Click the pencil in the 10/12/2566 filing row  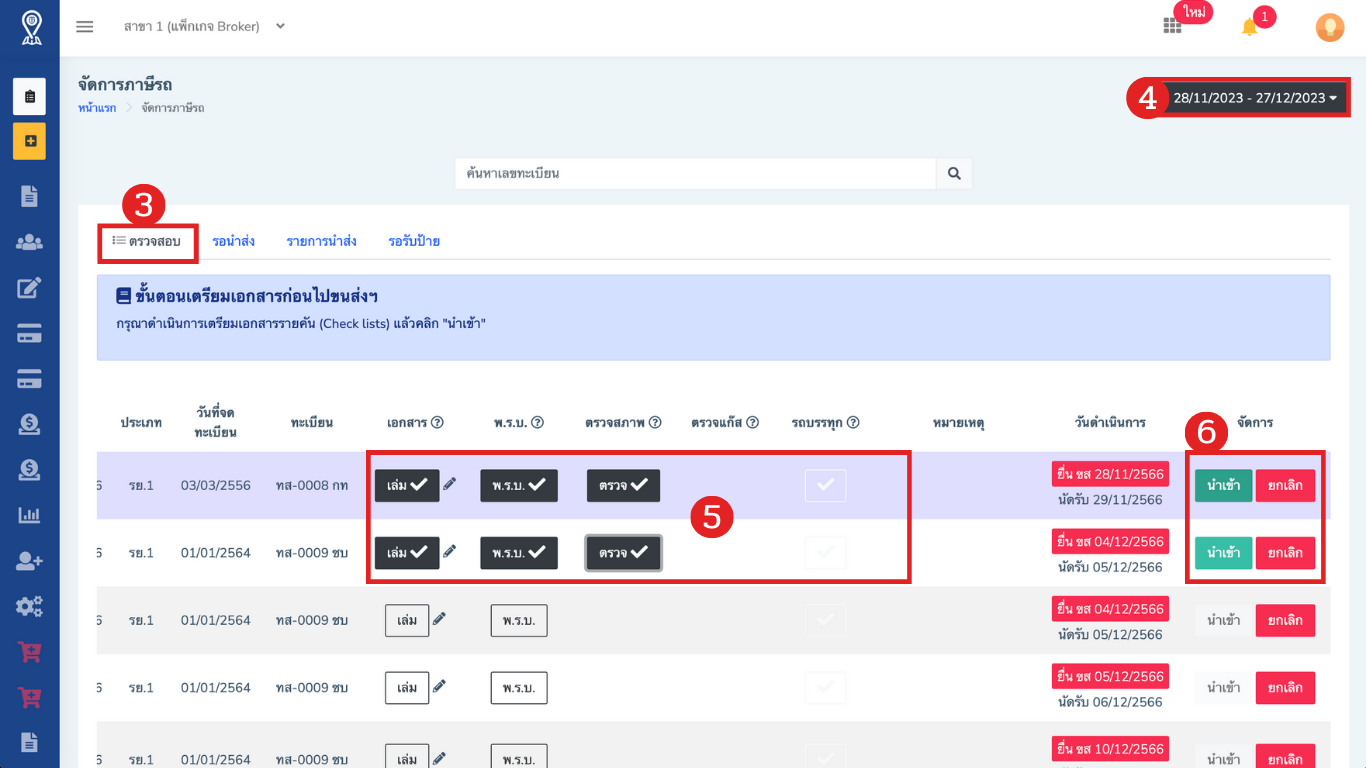(x=439, y=758)
